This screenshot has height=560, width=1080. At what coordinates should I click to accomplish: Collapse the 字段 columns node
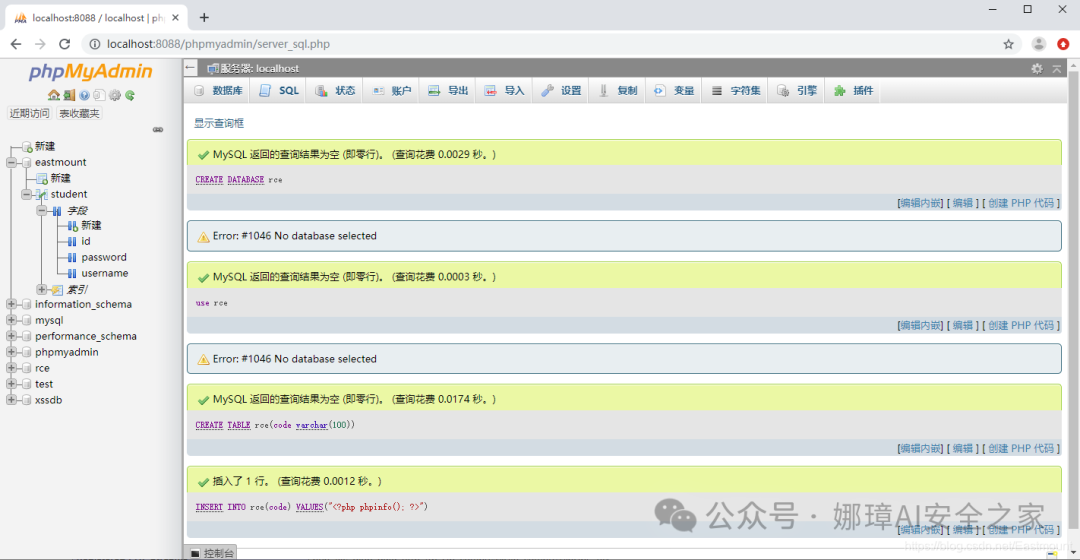[41, 210]
